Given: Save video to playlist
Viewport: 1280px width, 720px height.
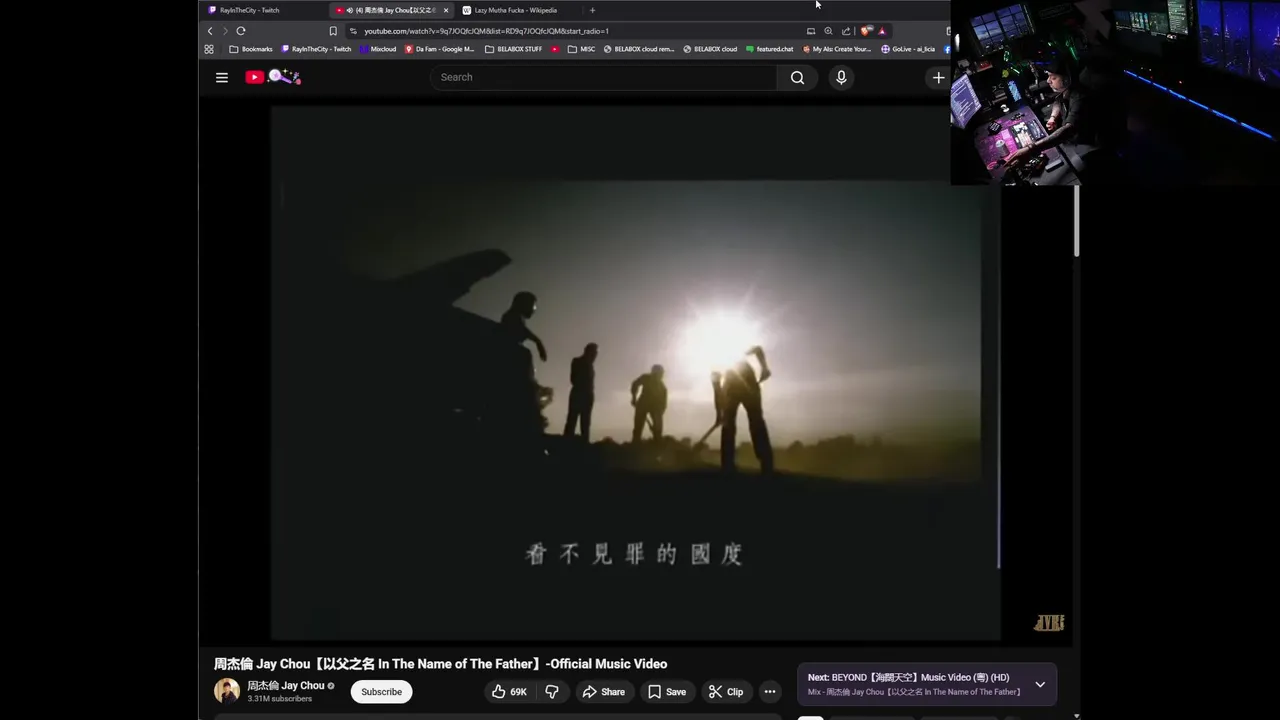Looking at the screenshot, I should (x=667, y=692).
